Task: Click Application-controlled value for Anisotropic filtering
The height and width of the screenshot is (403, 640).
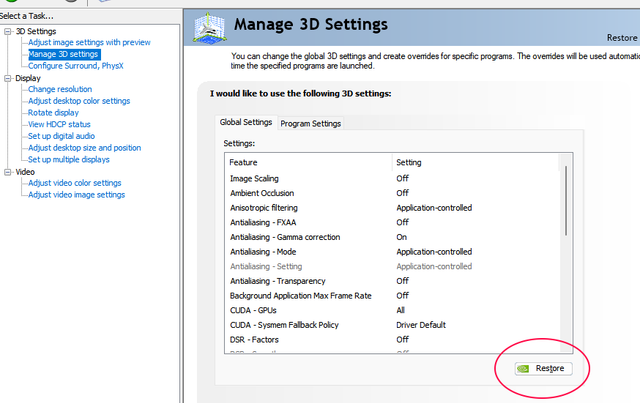Action: (434, 208)
